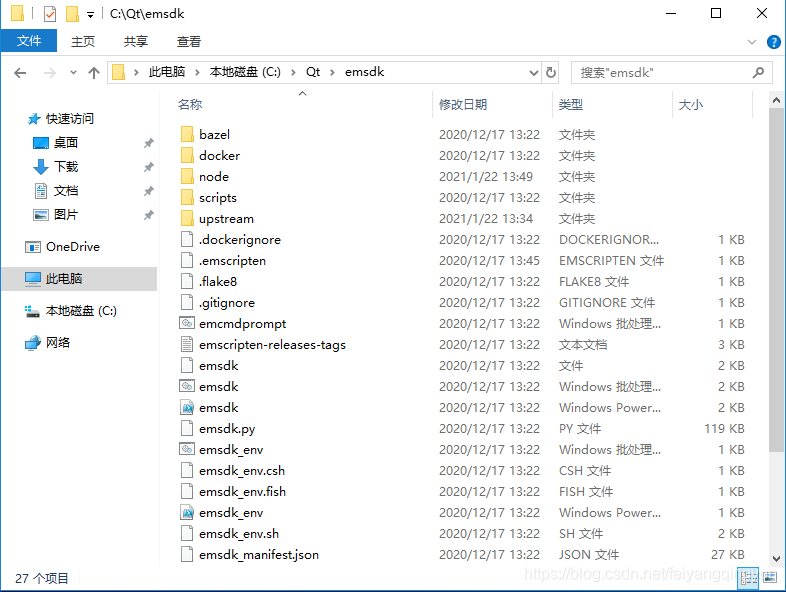Go back with the back arrow
786x592 pixels.
pyautogui.click(x=20, y=73)
